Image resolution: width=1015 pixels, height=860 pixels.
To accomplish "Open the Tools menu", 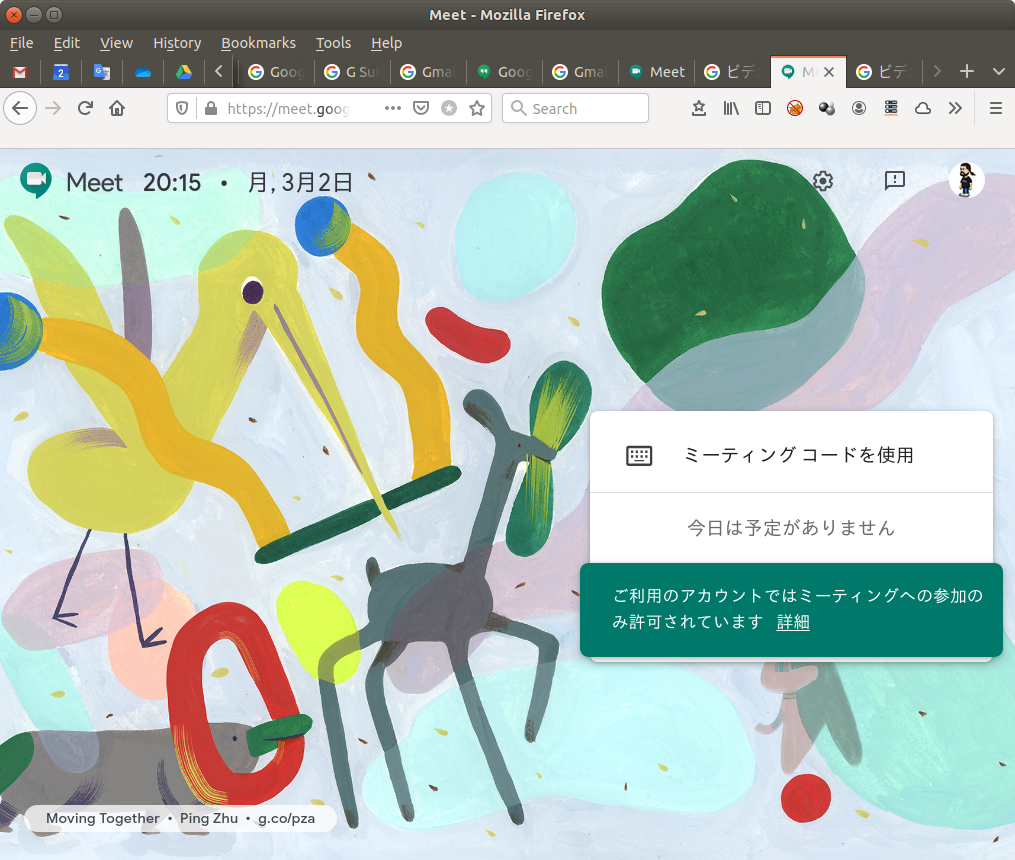I will (333, 43).
